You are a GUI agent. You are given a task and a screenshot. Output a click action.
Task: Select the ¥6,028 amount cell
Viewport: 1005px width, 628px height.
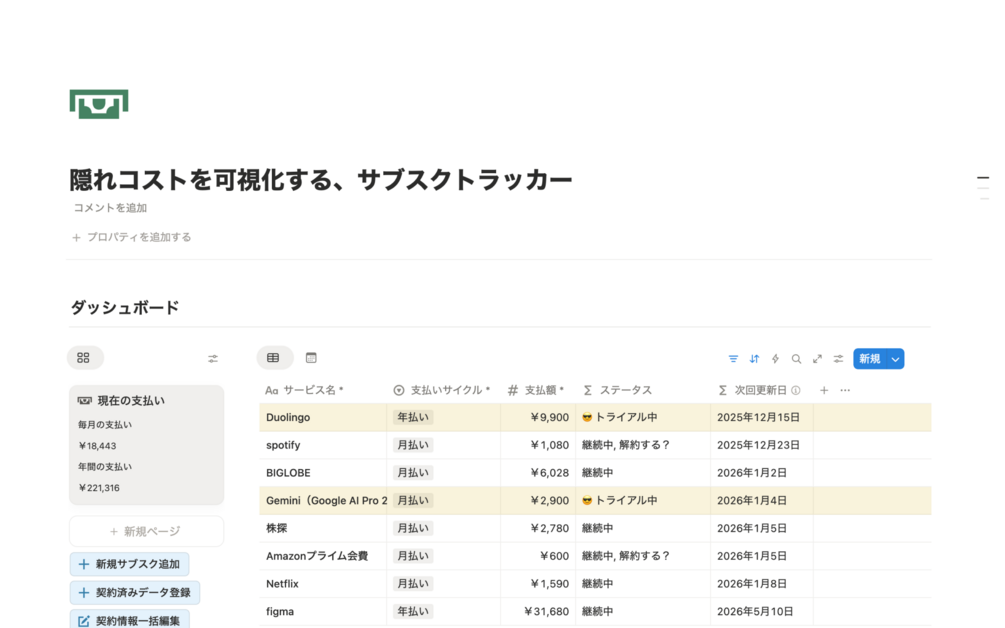click(x=538, y=473)
